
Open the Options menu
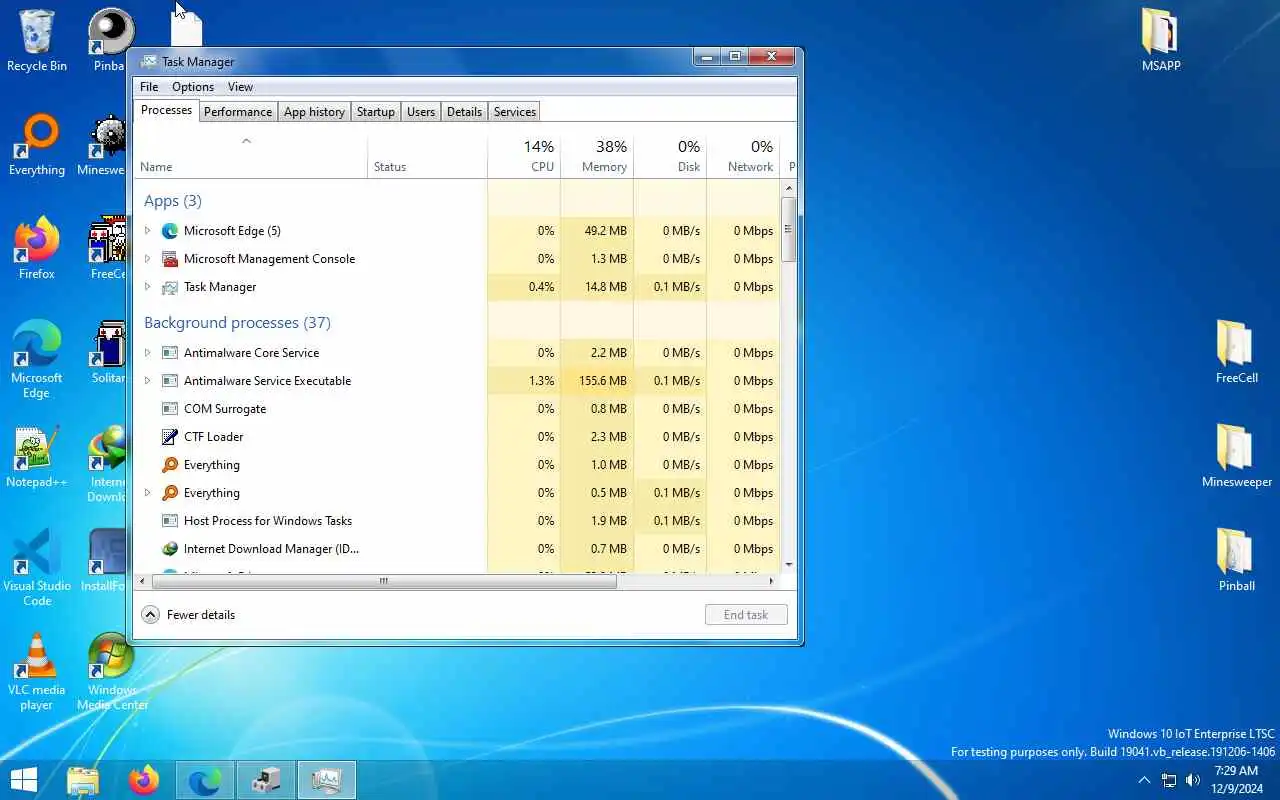193,87
